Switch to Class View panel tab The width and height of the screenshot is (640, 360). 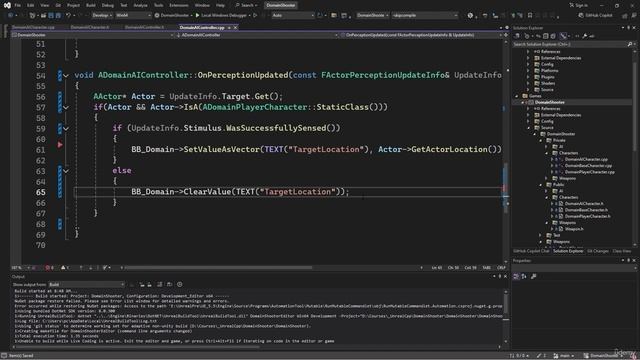click(x=622, y=251)
